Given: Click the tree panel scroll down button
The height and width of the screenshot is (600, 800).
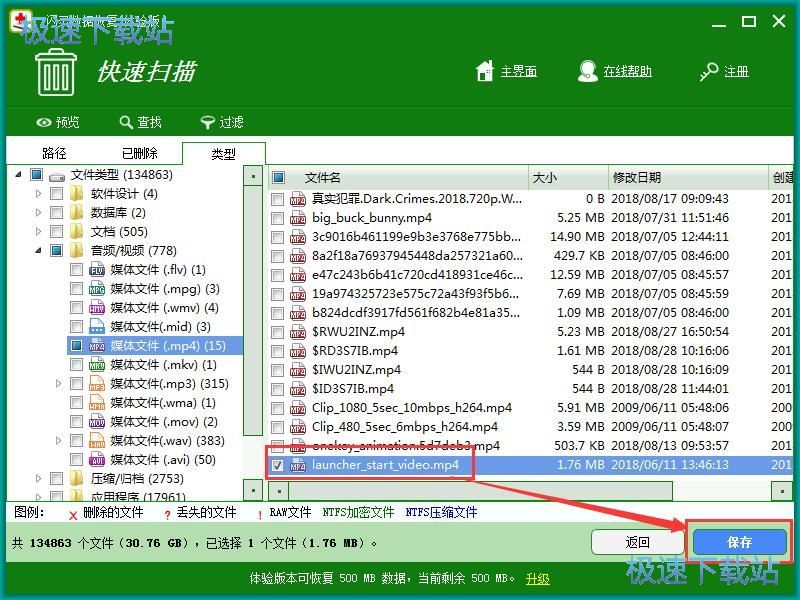Looking at the screenshot, I should 253,491.
